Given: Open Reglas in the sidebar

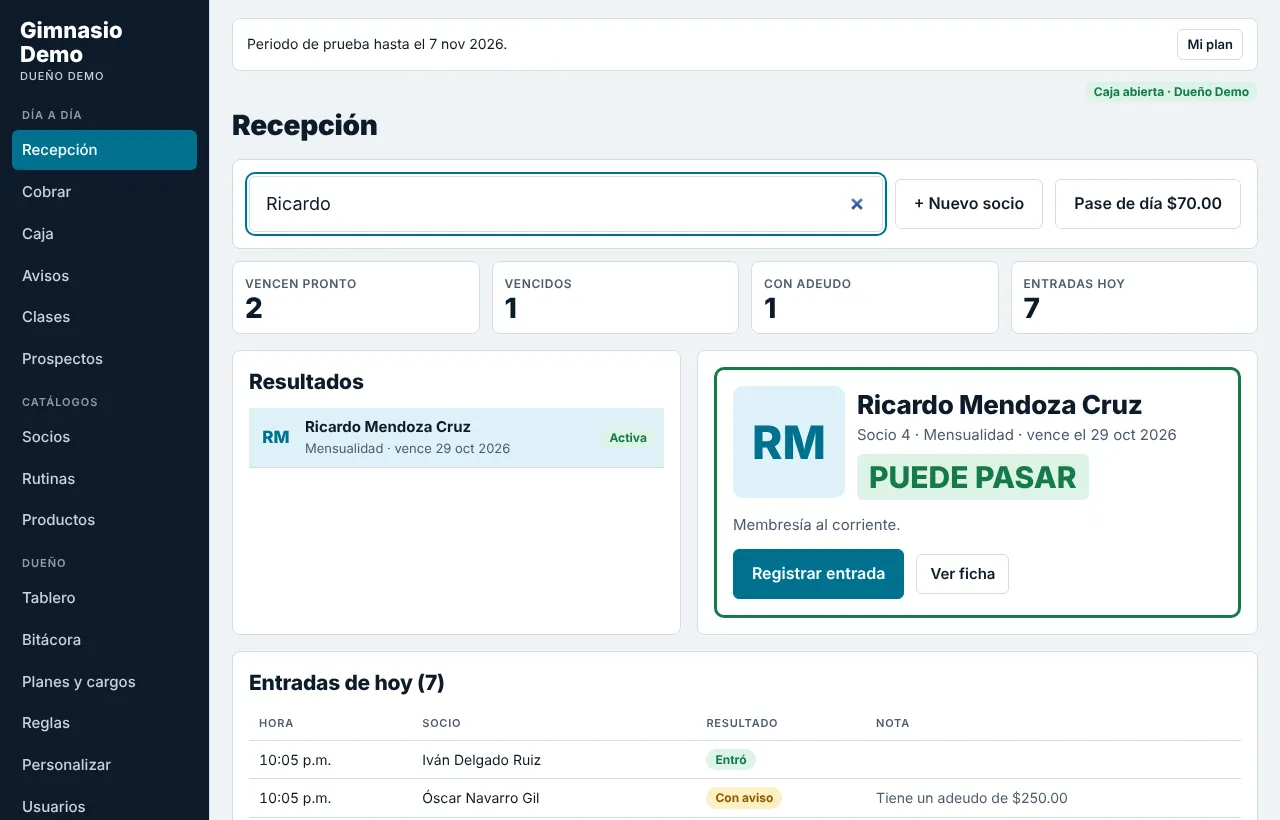Looking at the screenshot, I should [104, 723].
